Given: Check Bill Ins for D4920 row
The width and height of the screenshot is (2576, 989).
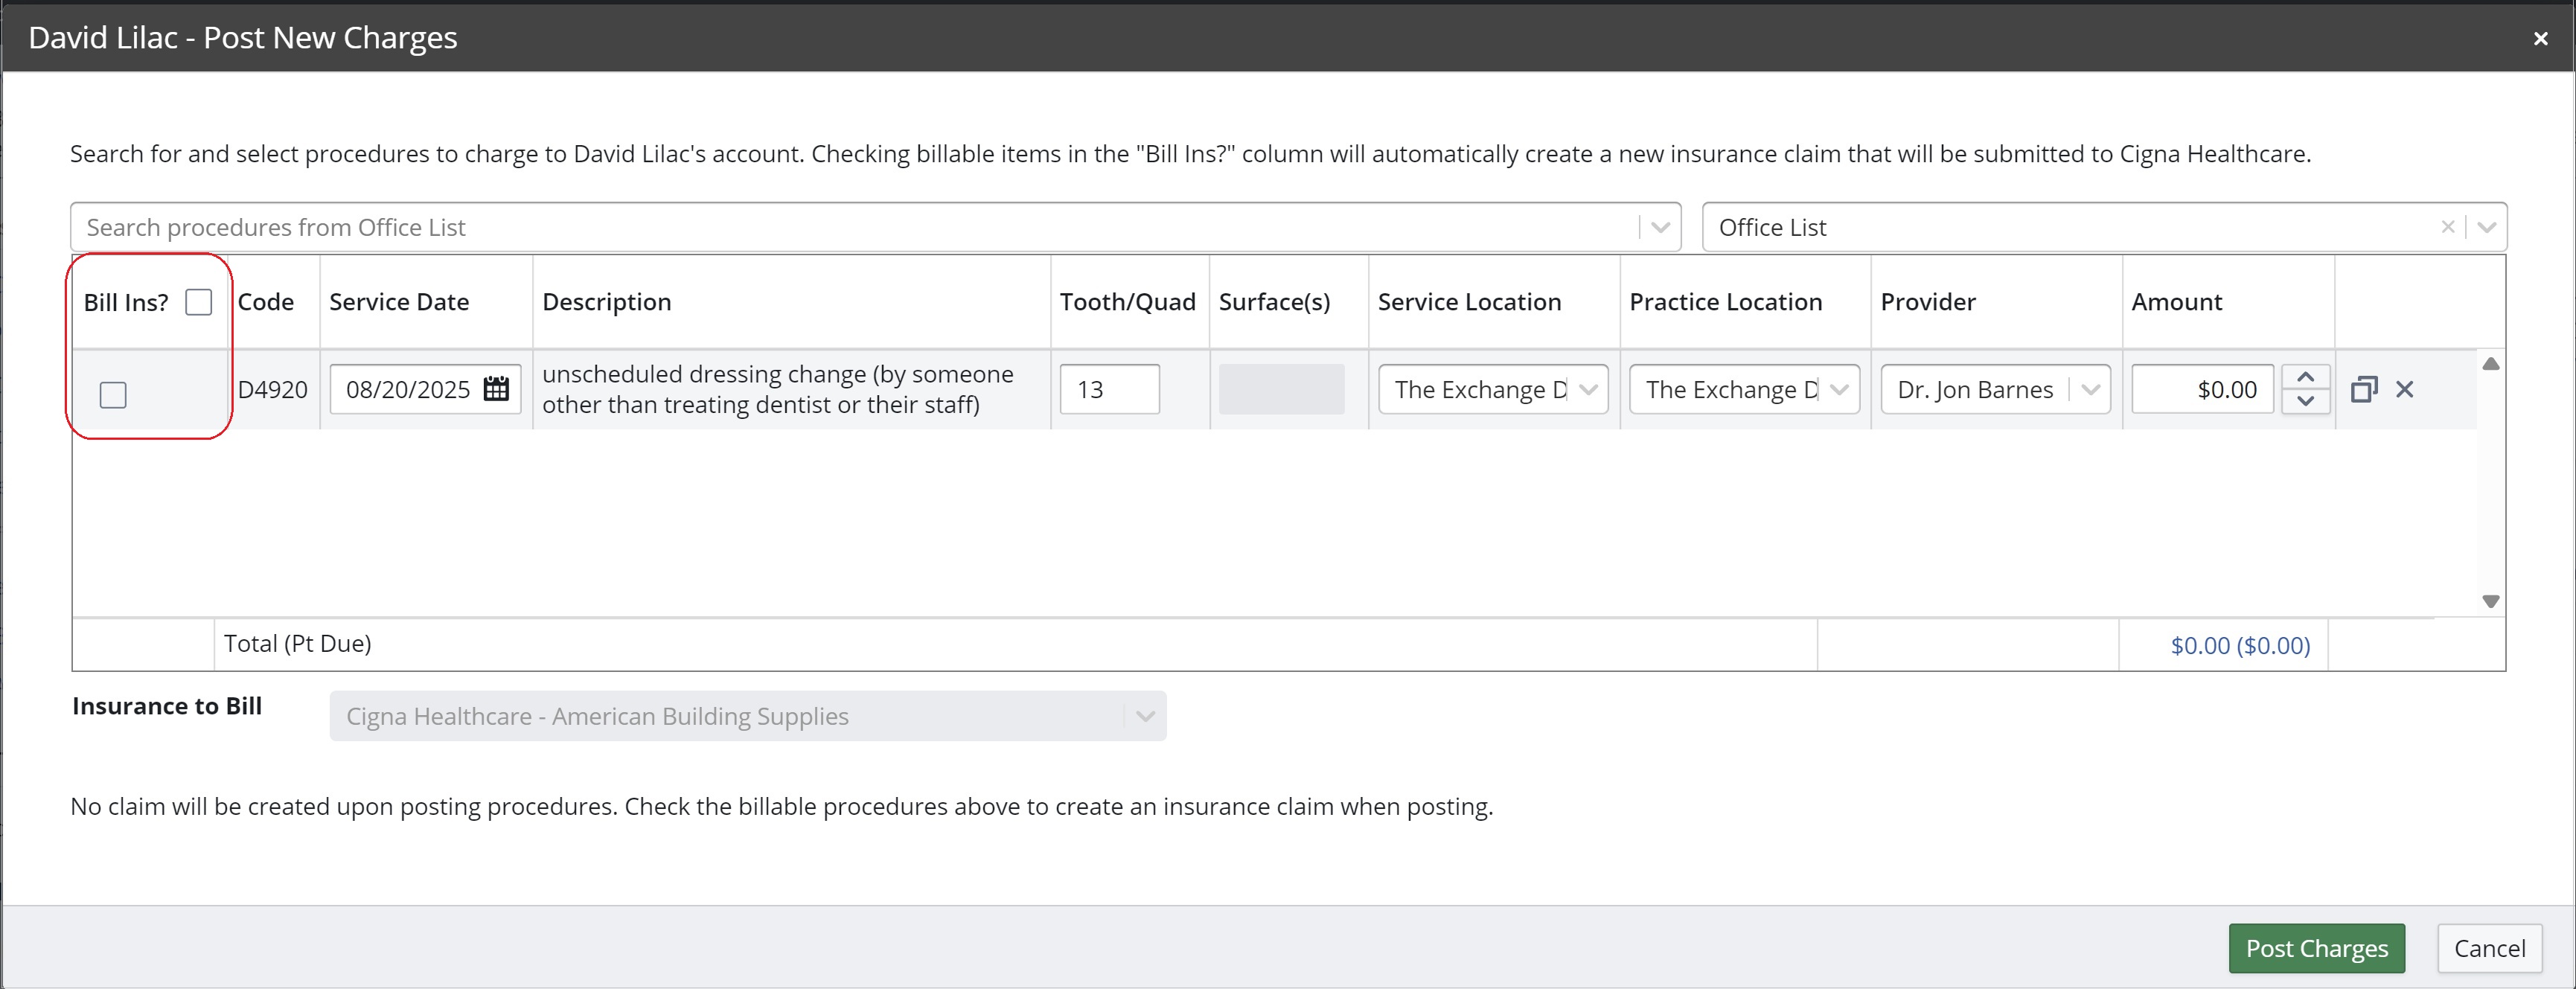Looking at the screenshot, I should click(x=113, y=395).
